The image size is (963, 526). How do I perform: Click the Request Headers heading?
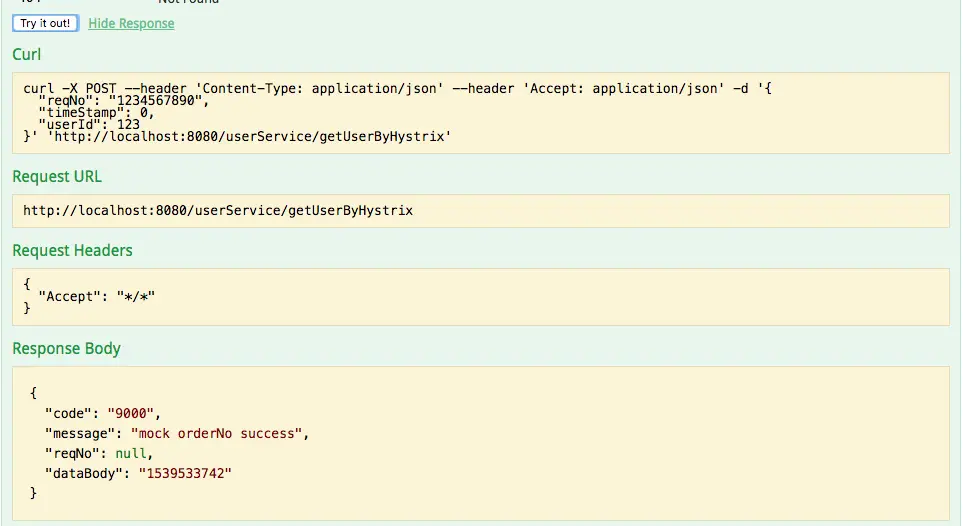coord(72,250)
